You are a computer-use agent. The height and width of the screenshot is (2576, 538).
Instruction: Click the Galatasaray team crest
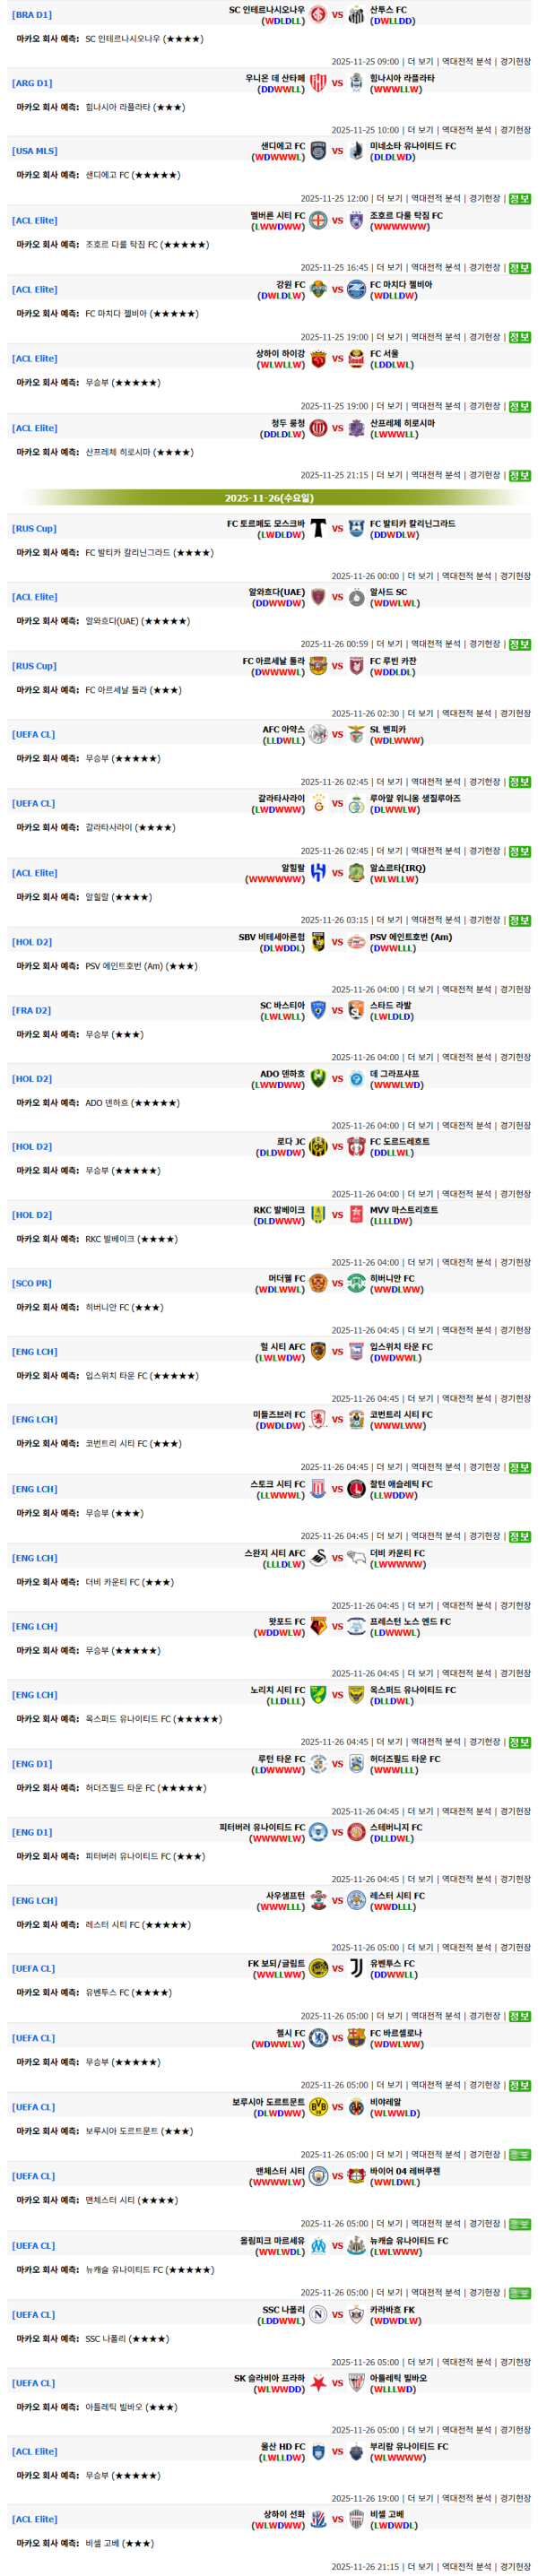[x=318, y=803]
